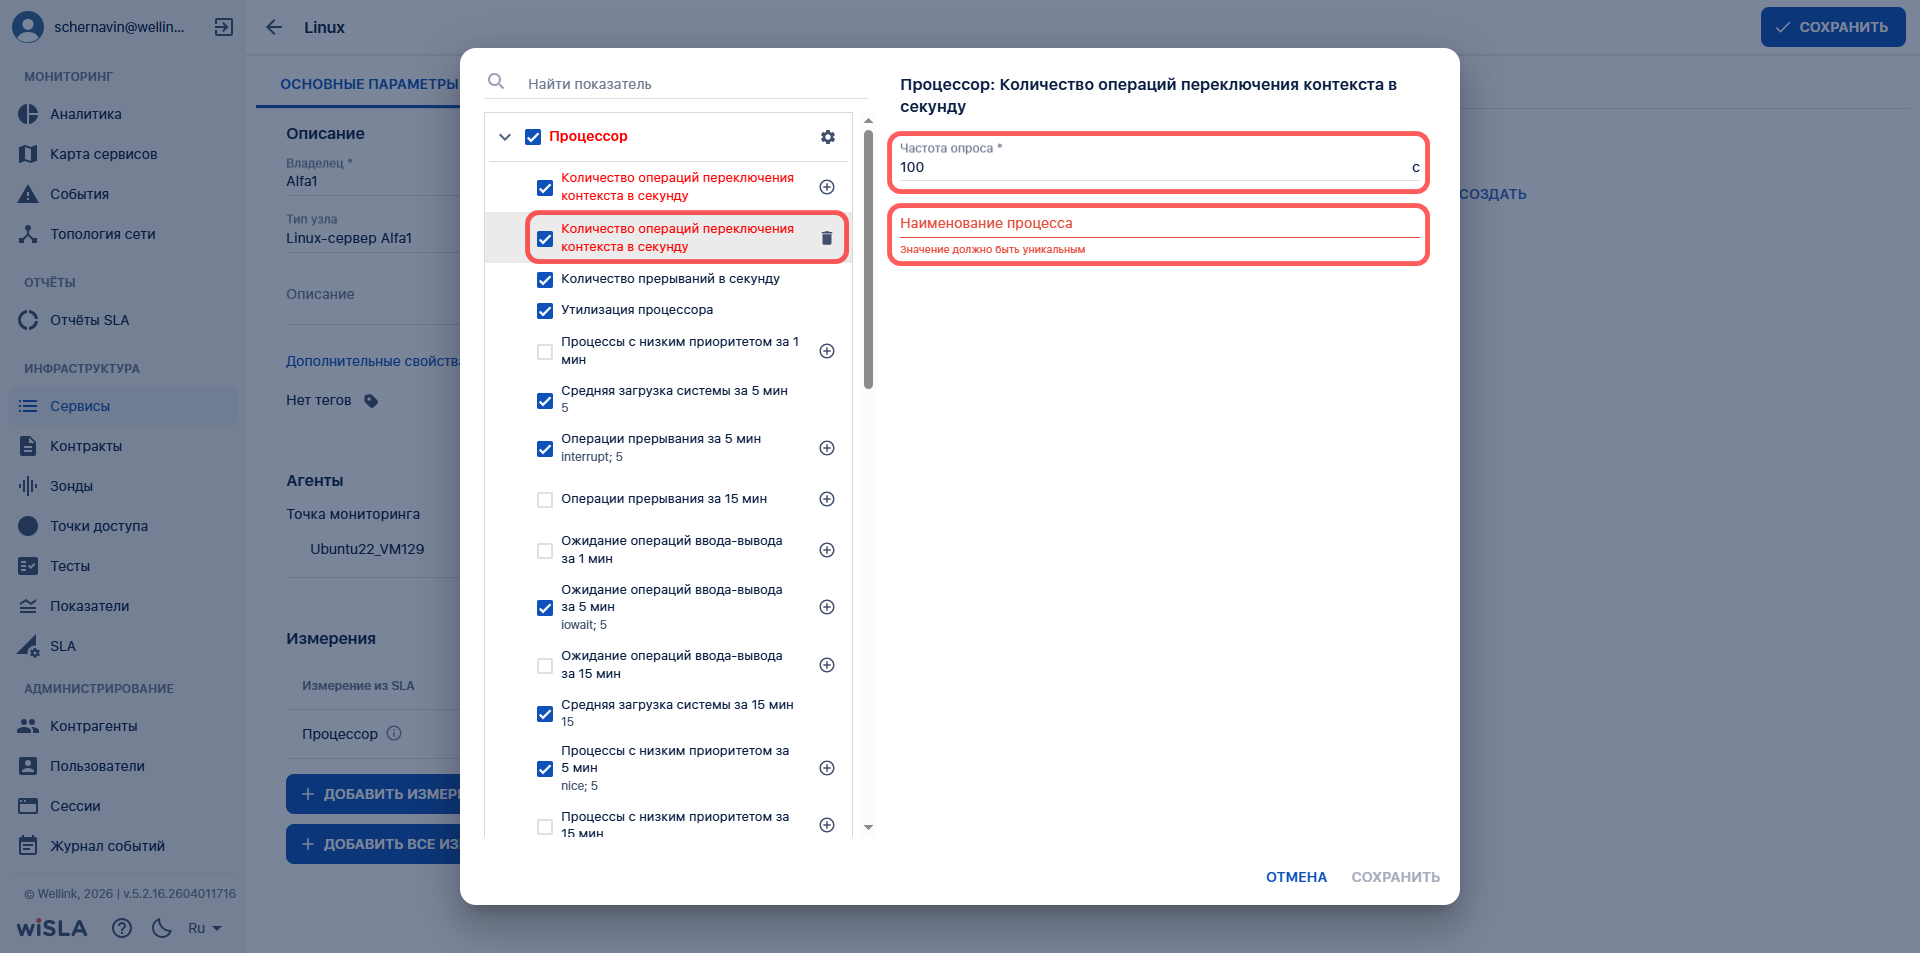This screenshot has height=953, width=1920.
Task: Delete the duplicated context switch metric
Action: click(x=827, y=238)
